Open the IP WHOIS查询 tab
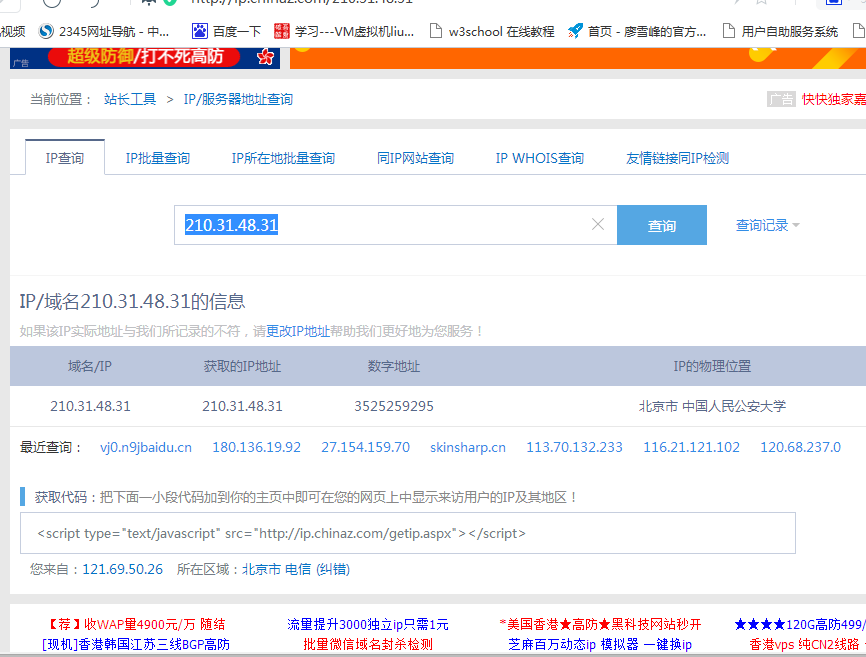 coord(540,158)
